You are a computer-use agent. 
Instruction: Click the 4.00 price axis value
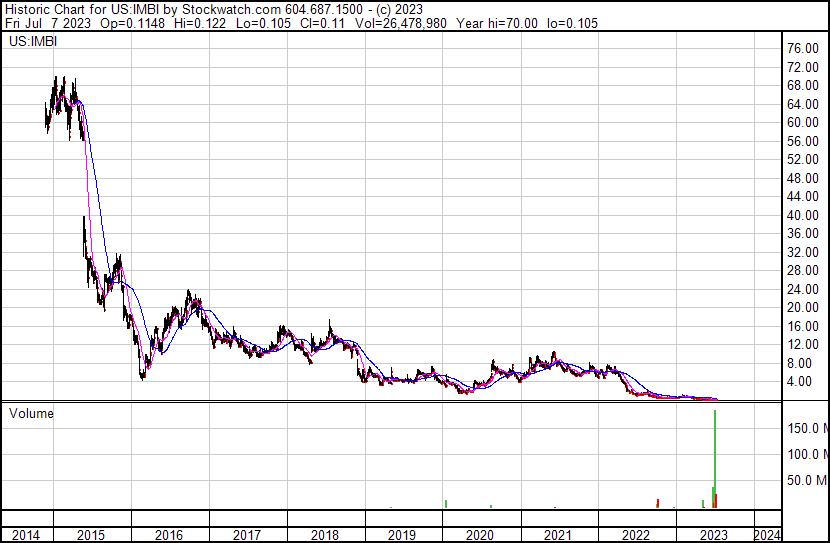[x=799, y=382]
